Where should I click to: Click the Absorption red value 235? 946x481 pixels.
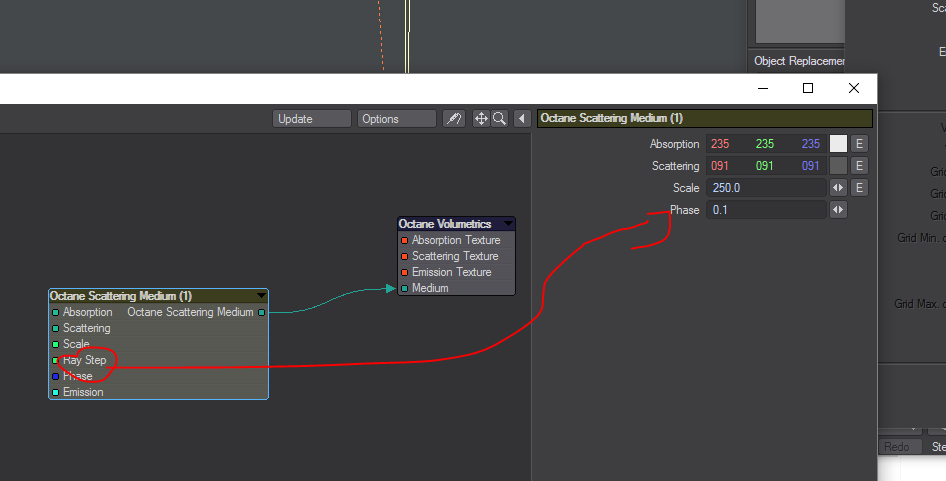click(x=720, y=144)
